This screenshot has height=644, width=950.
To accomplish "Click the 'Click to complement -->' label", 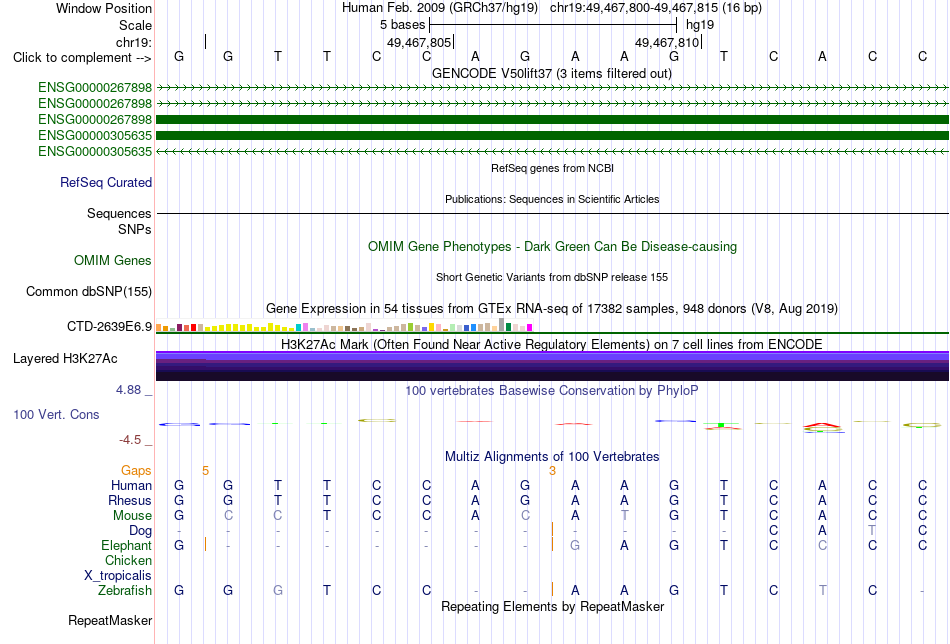I will tap(82, 58).
